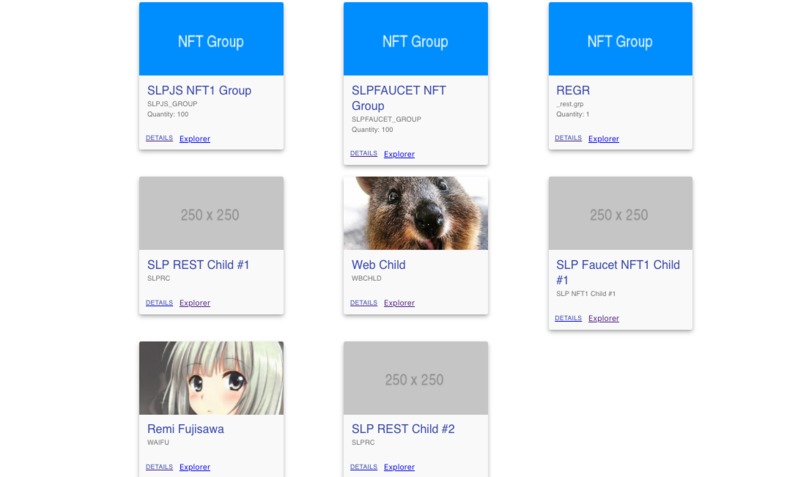
Task: Open Explorer link for SLPJS NFT1 Group
Action: 195,139
